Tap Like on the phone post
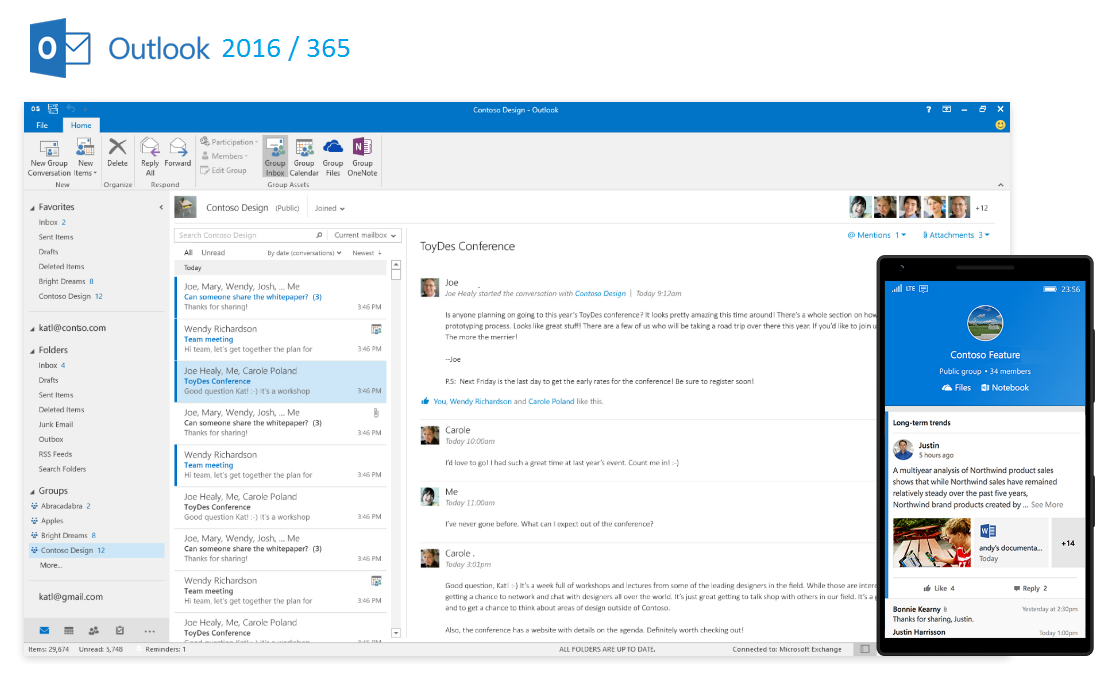This screenshot has width=1119, height=684. pos(938,588)
